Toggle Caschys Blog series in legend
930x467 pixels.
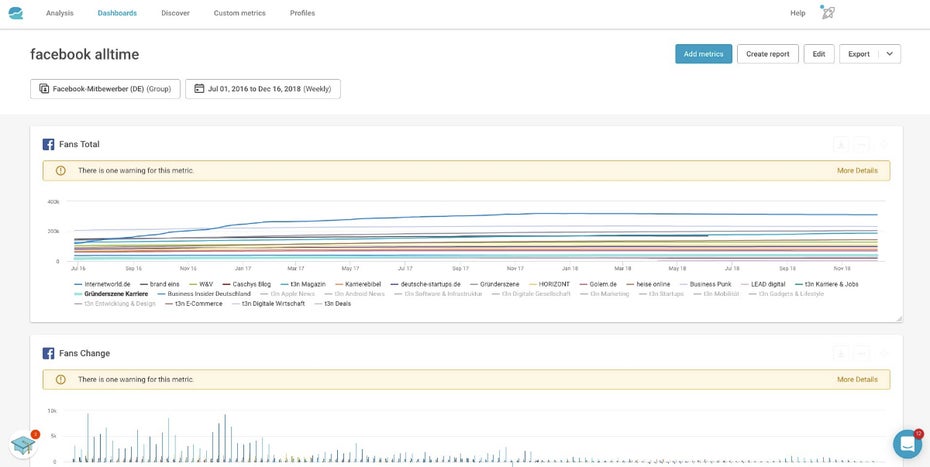(x=246, y=284)
